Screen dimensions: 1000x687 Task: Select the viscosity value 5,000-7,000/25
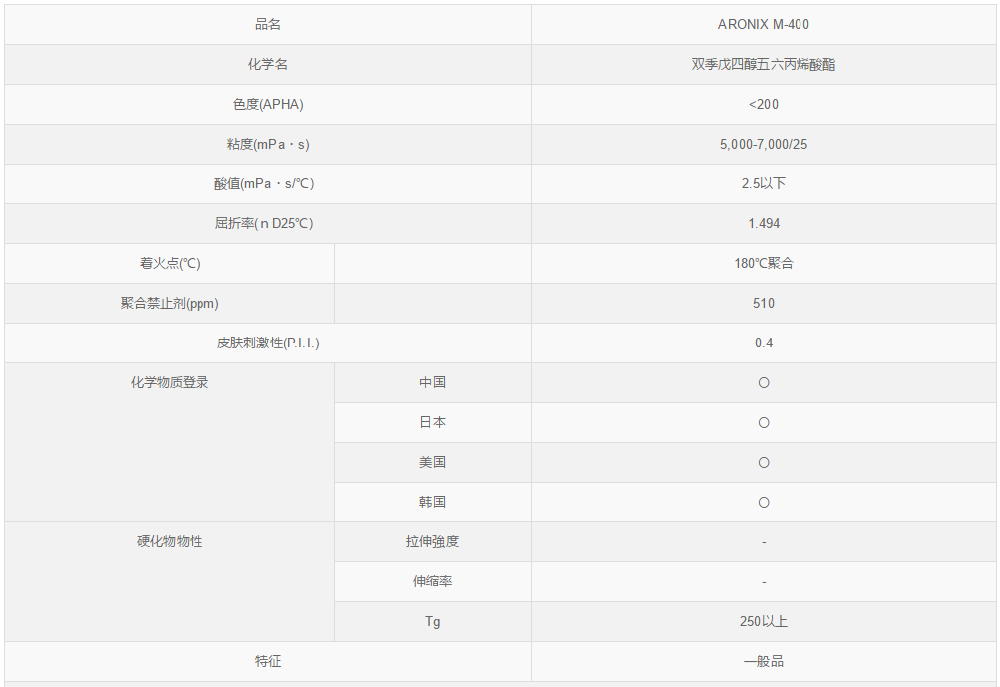pyautogui.click(x=764, y=144)
